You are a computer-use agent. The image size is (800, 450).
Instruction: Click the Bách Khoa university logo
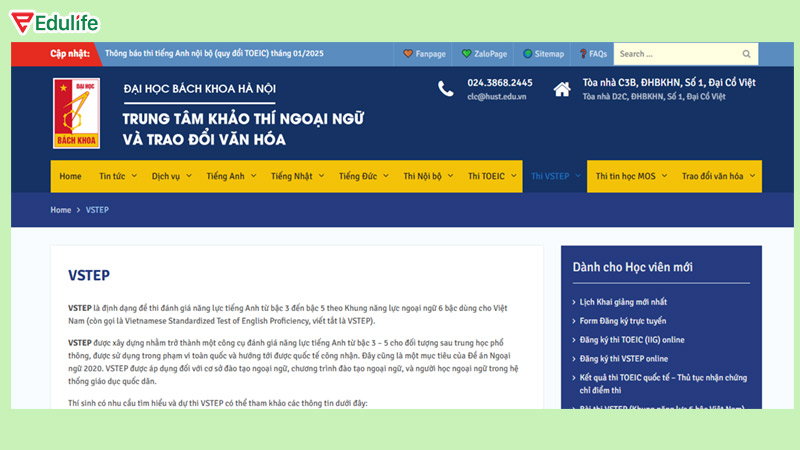77,113
